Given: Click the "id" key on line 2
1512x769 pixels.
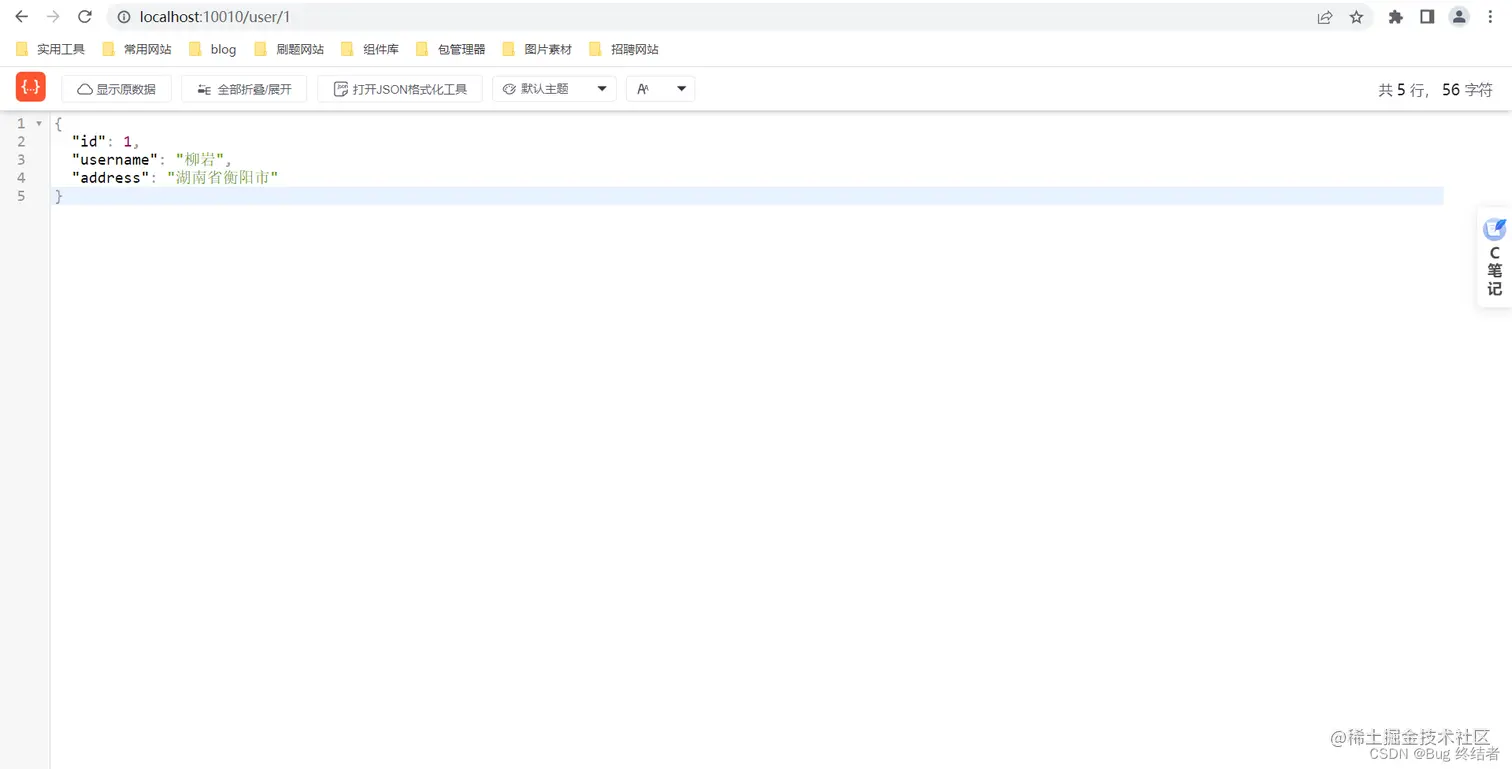Looking at the screenshot, I should [x=89, y=142].
